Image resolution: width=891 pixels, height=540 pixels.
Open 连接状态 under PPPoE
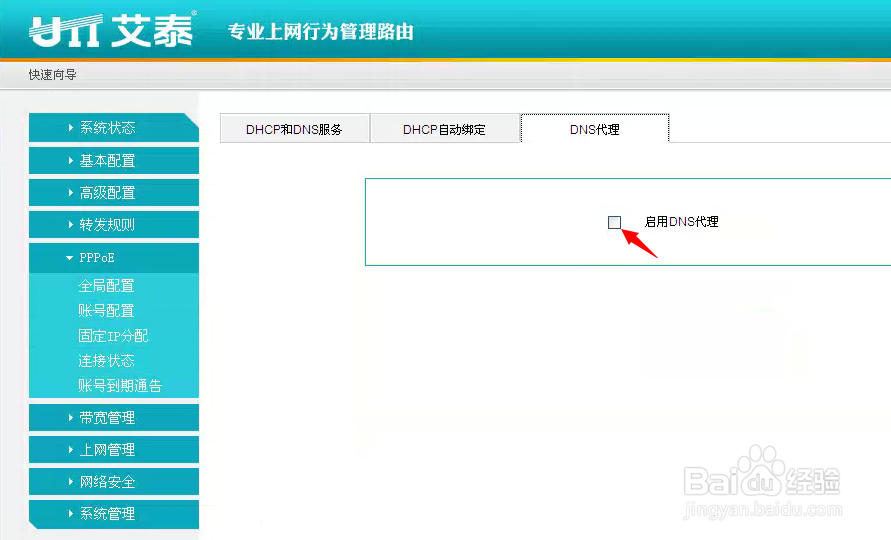point(106,360)
